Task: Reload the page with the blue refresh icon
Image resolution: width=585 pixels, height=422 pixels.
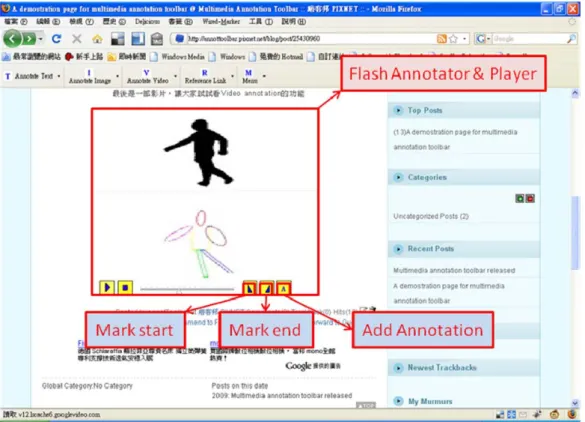Action: [x=56, y=38]
